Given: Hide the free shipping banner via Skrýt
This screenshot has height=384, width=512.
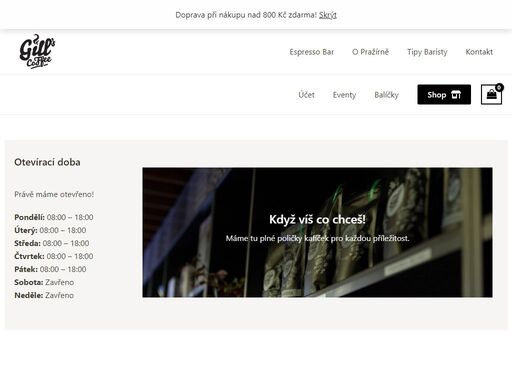Looking at the screenshot, I should [328, 15].
